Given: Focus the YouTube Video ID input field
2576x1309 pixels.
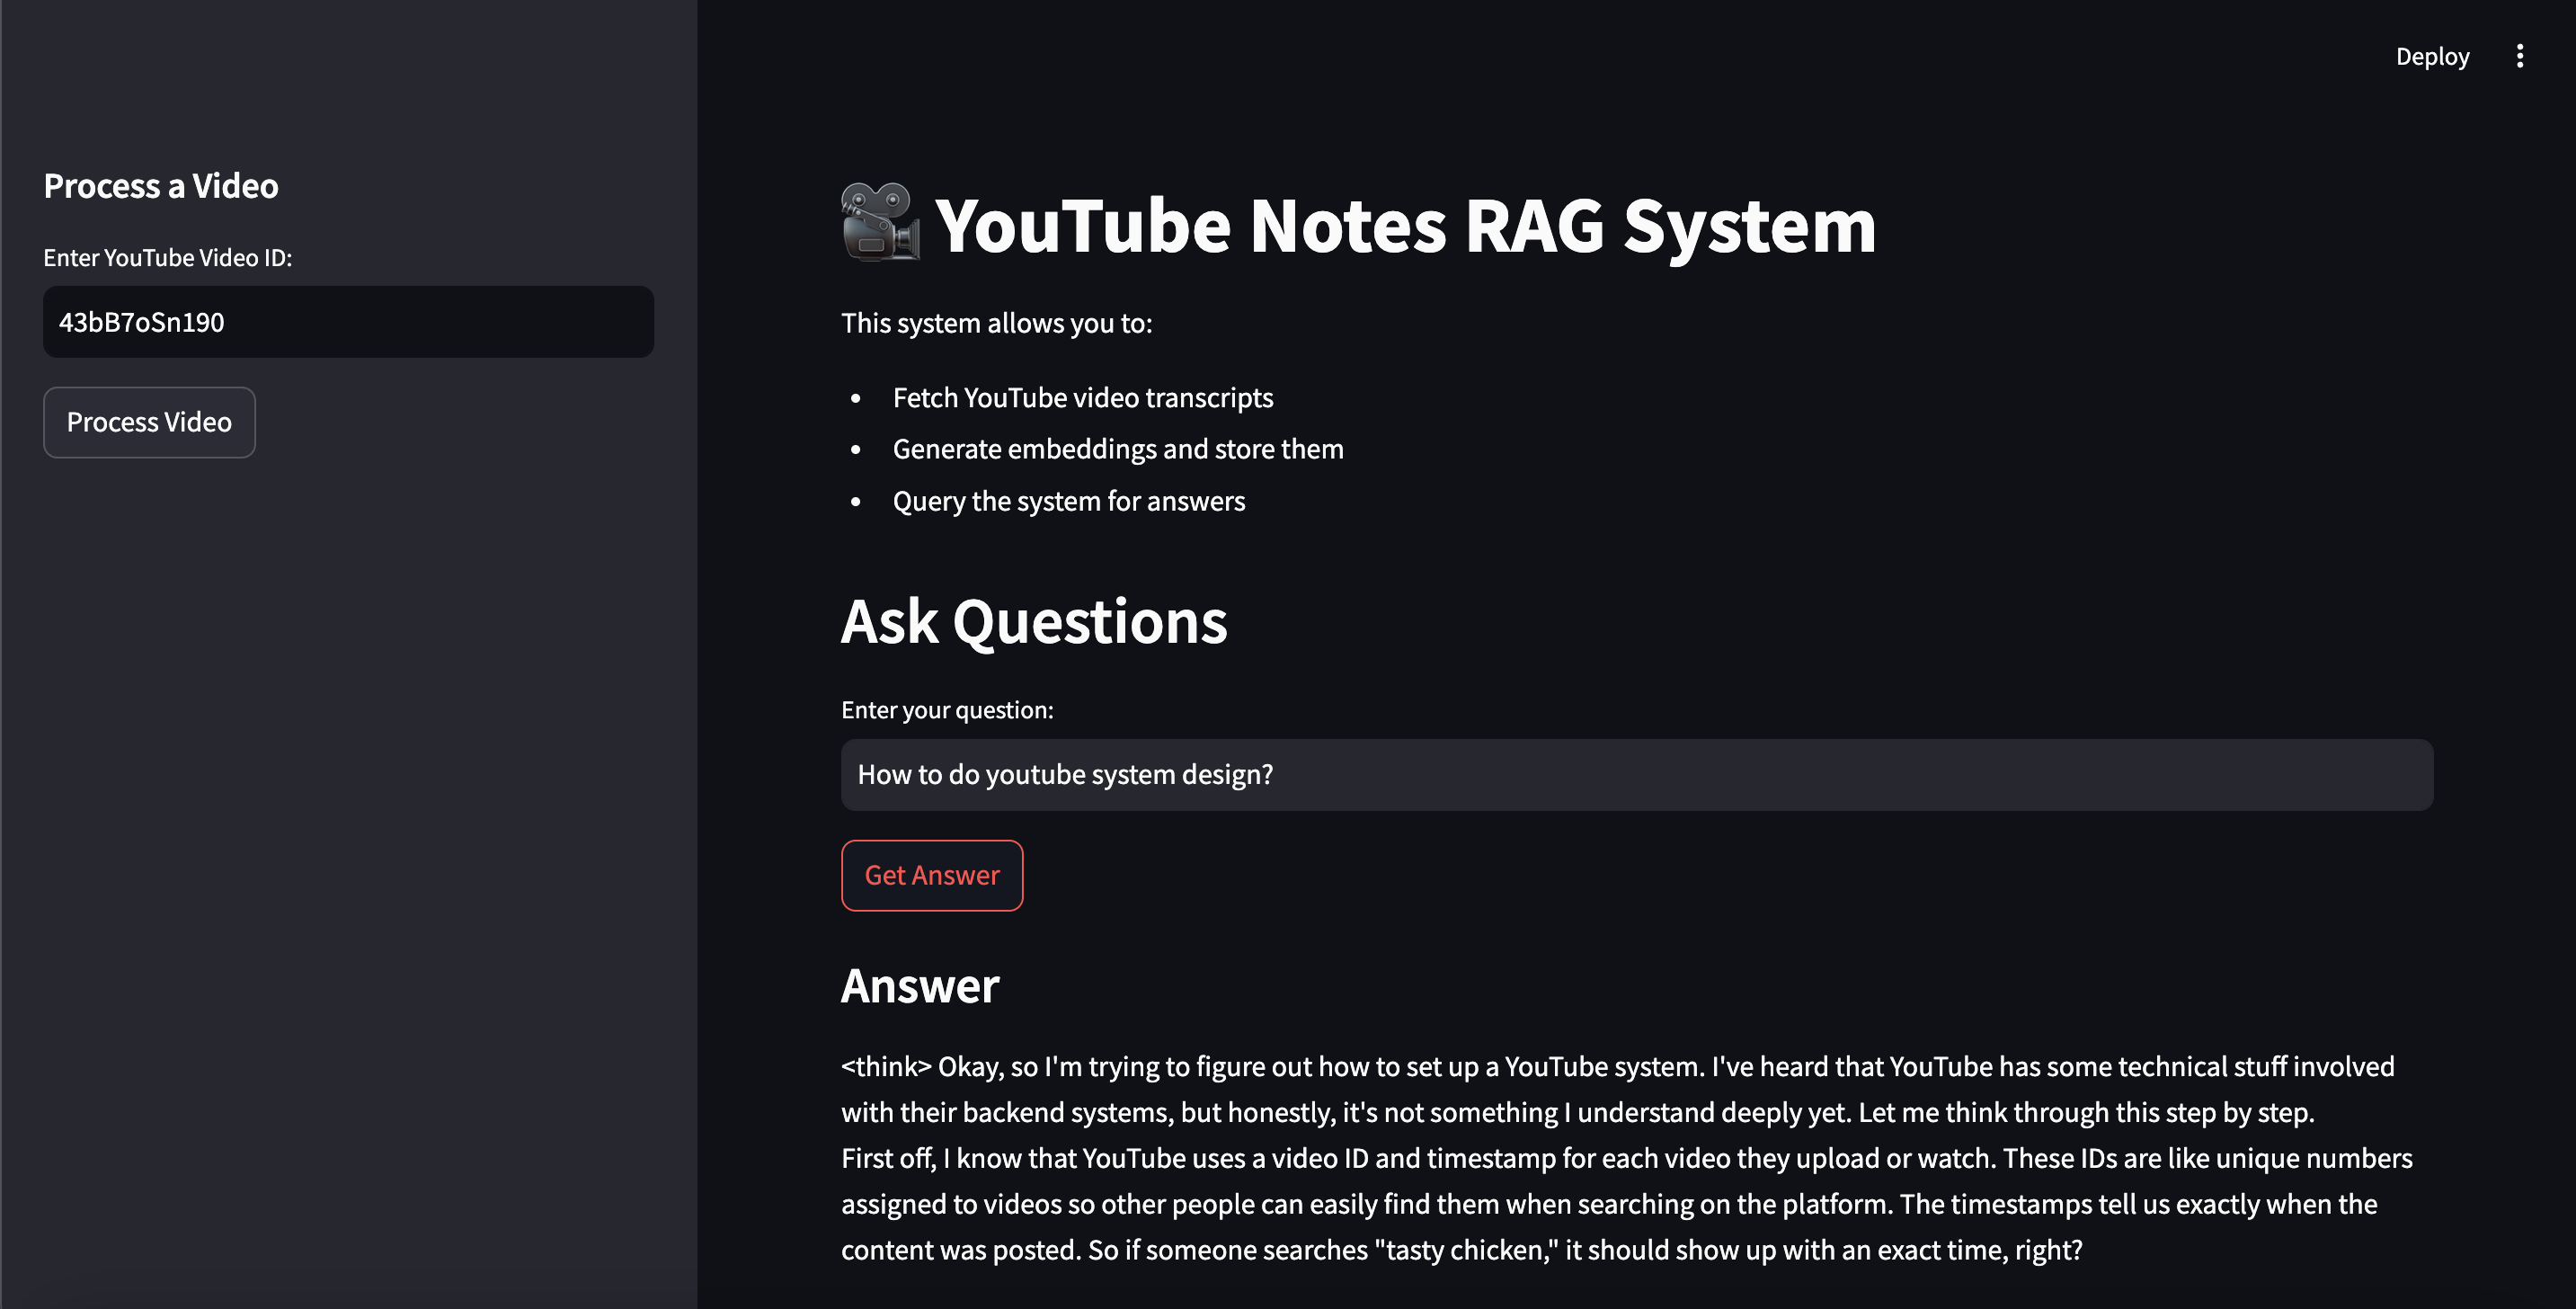Looking at the screenshot, I should tap(348, 322).
